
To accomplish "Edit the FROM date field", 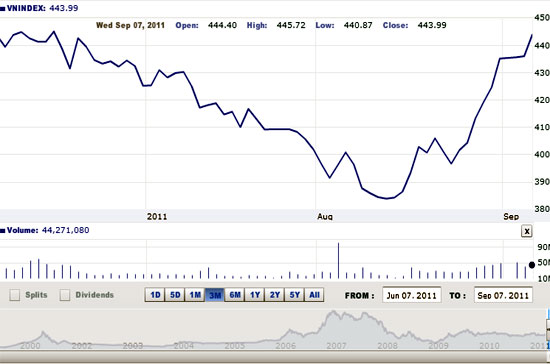I will [411, 295].
